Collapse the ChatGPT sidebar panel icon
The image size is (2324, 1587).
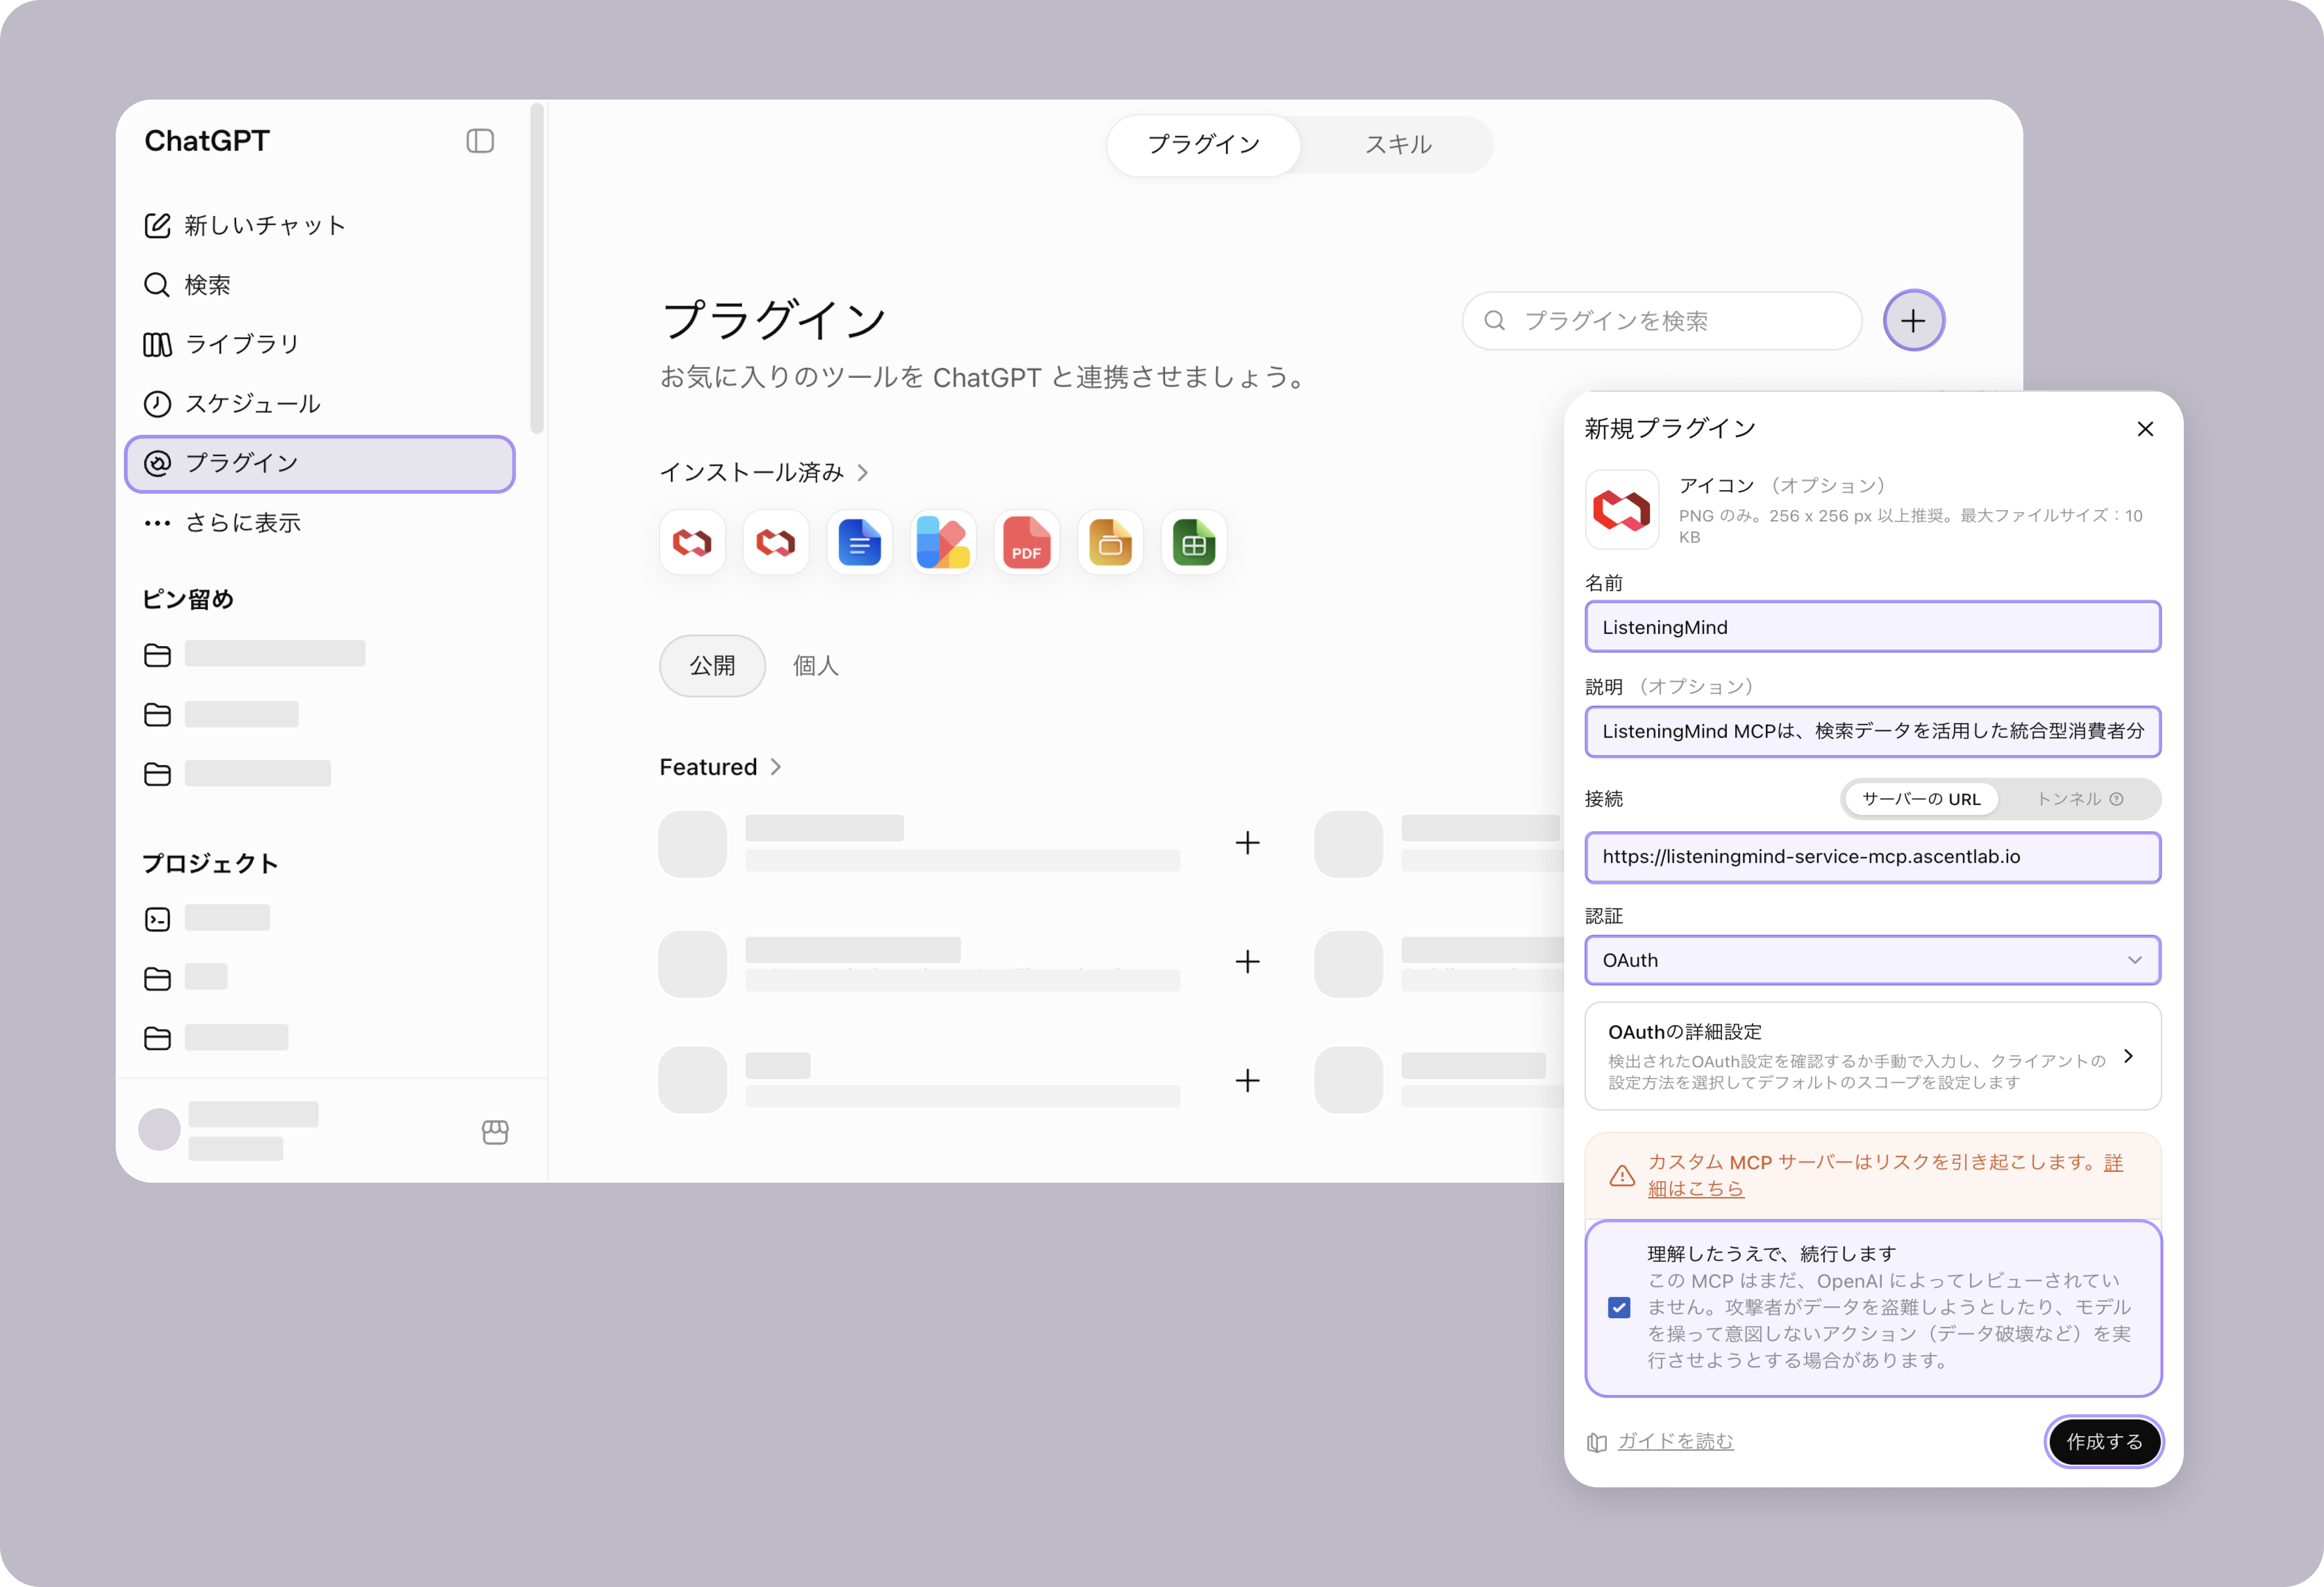point(480,141)
